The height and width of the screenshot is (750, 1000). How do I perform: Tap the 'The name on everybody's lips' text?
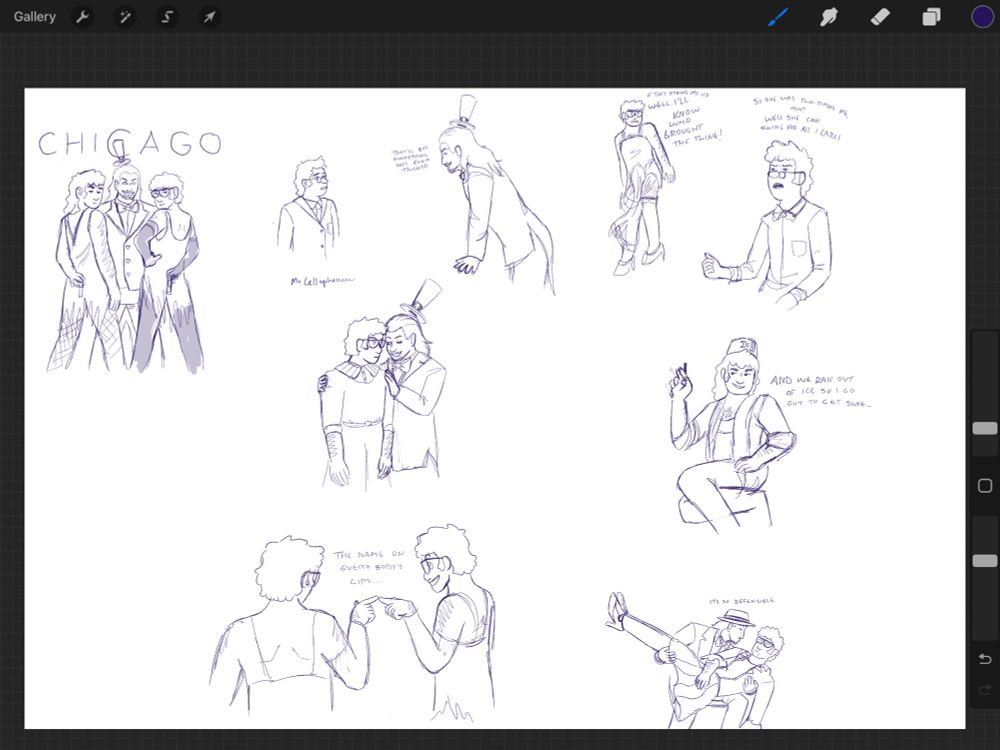(x=369, y=567)
